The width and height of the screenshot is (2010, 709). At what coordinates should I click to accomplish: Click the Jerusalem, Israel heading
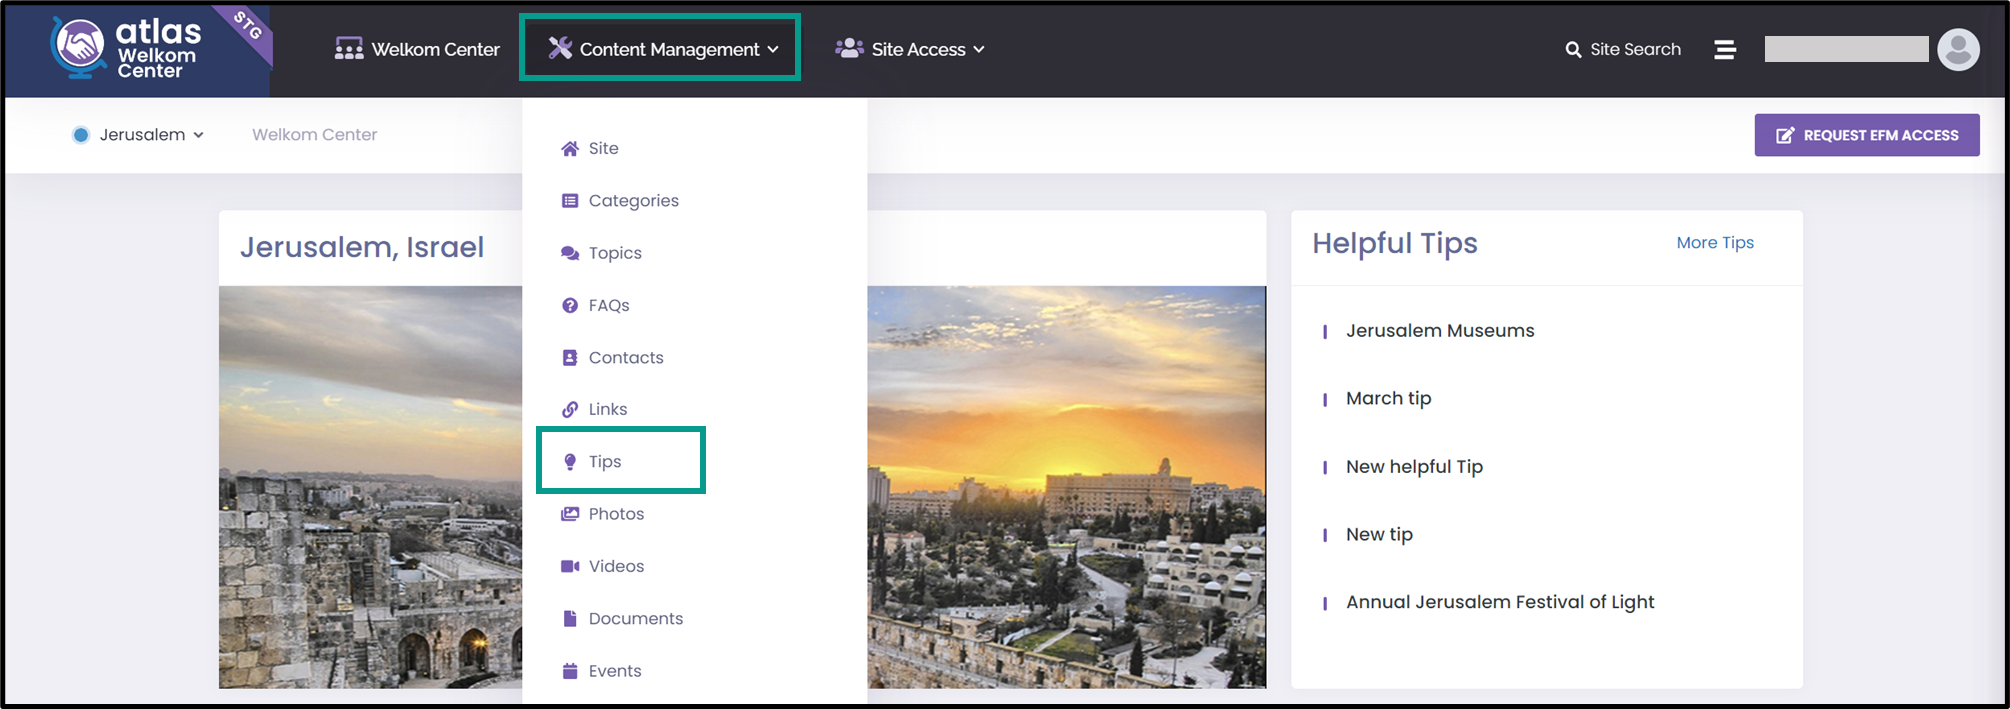(362, 247)
